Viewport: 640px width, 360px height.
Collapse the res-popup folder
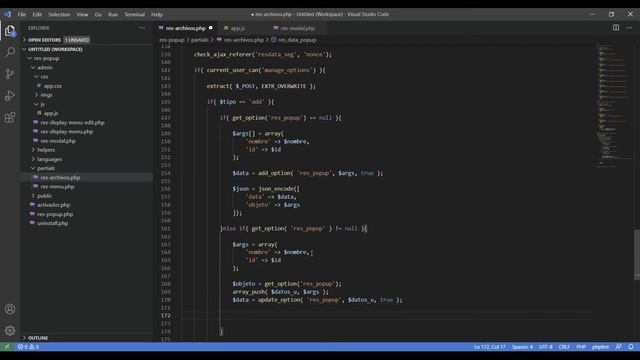point(47,58)
